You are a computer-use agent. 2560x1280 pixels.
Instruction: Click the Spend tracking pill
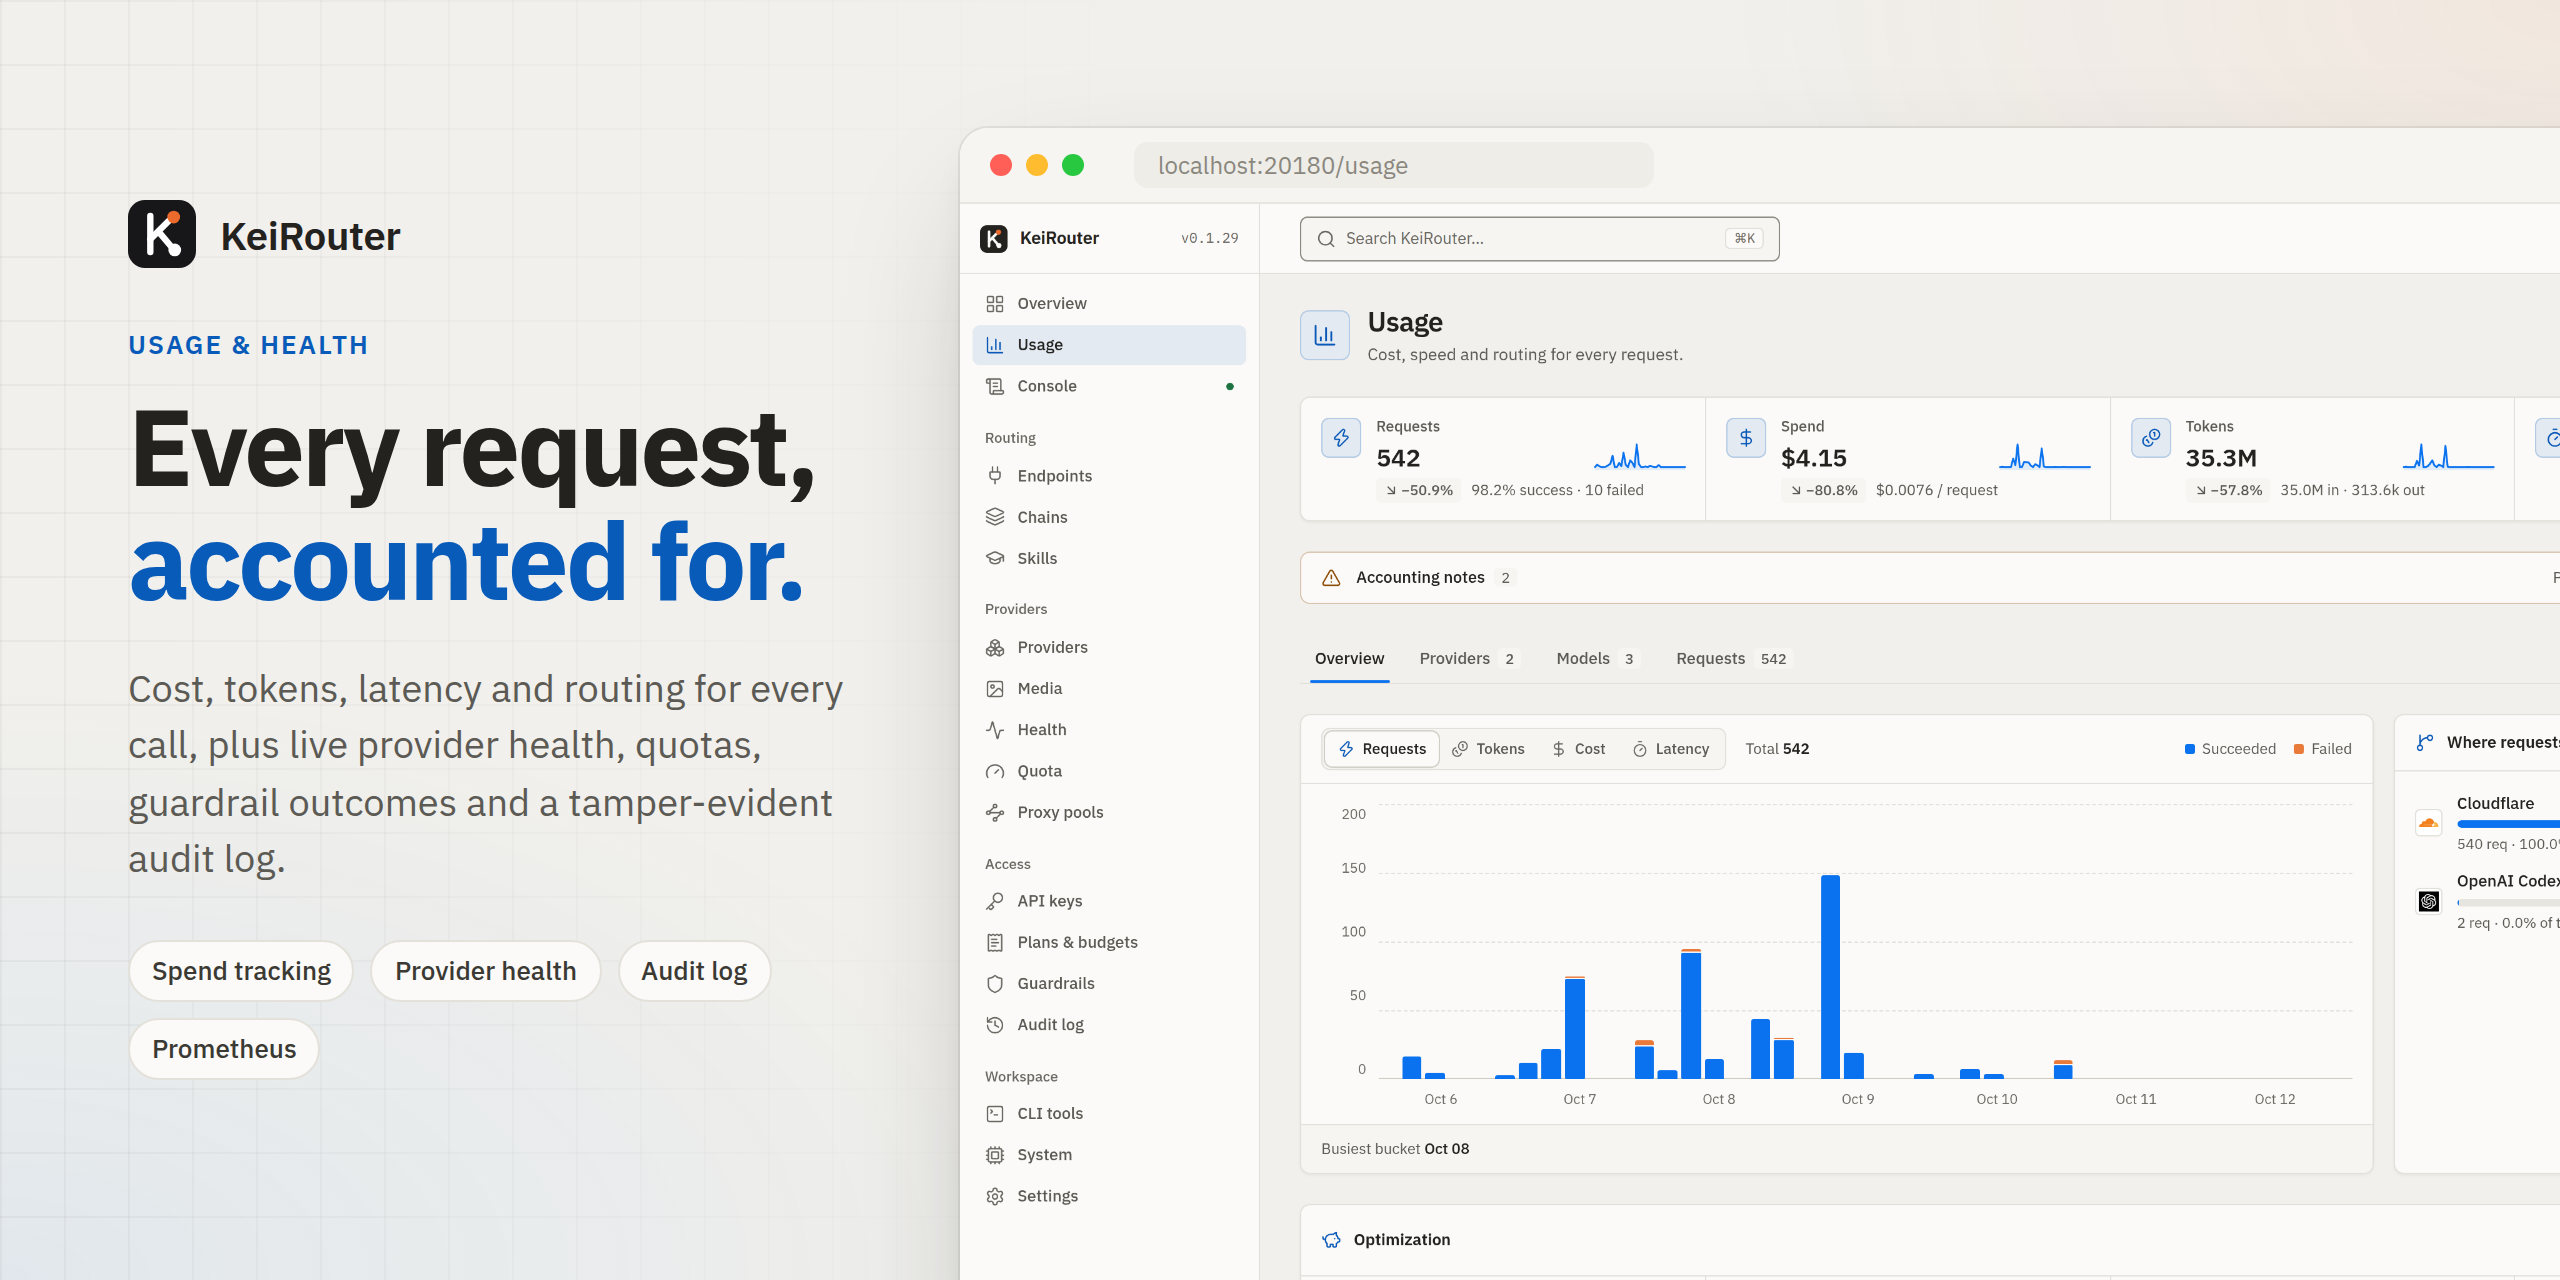241,971
